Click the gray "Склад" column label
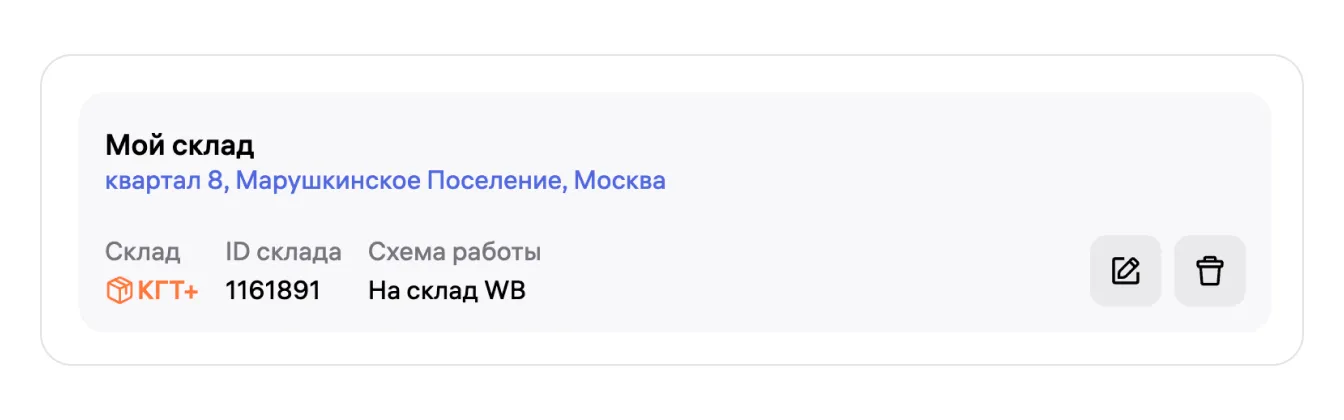 [143, 252]
